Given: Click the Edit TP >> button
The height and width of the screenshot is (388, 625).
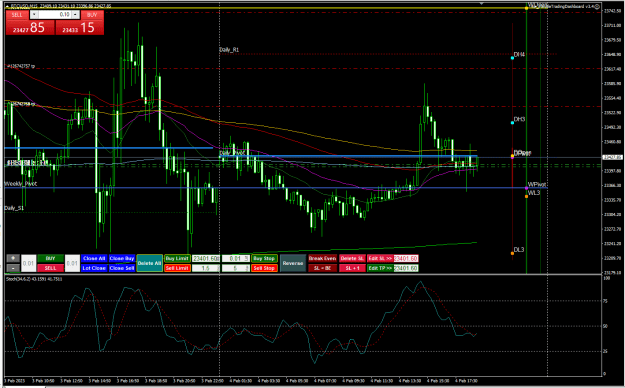Looking at the screenshot, I should pos(380,268).
